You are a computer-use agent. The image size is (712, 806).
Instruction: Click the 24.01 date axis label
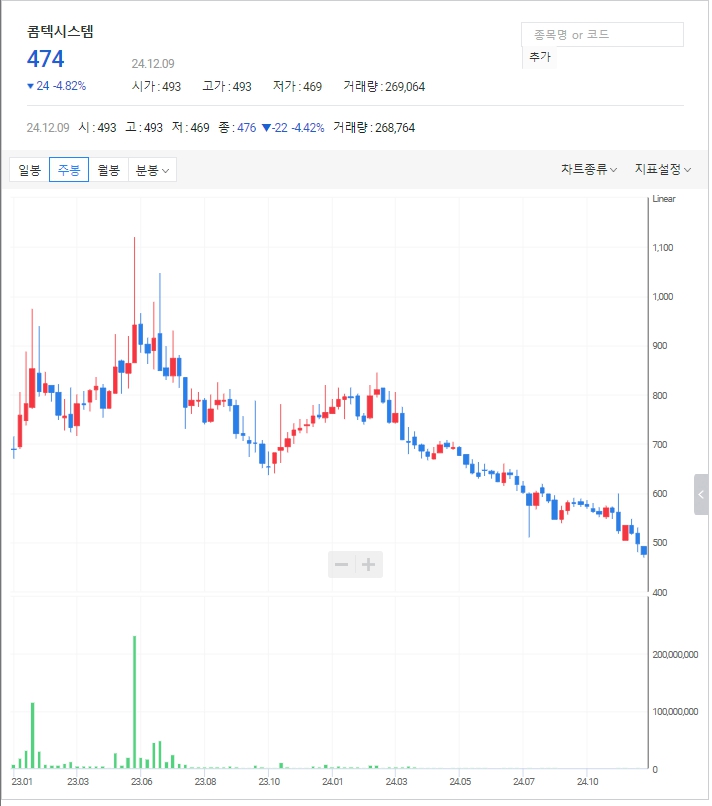[332, 782]
